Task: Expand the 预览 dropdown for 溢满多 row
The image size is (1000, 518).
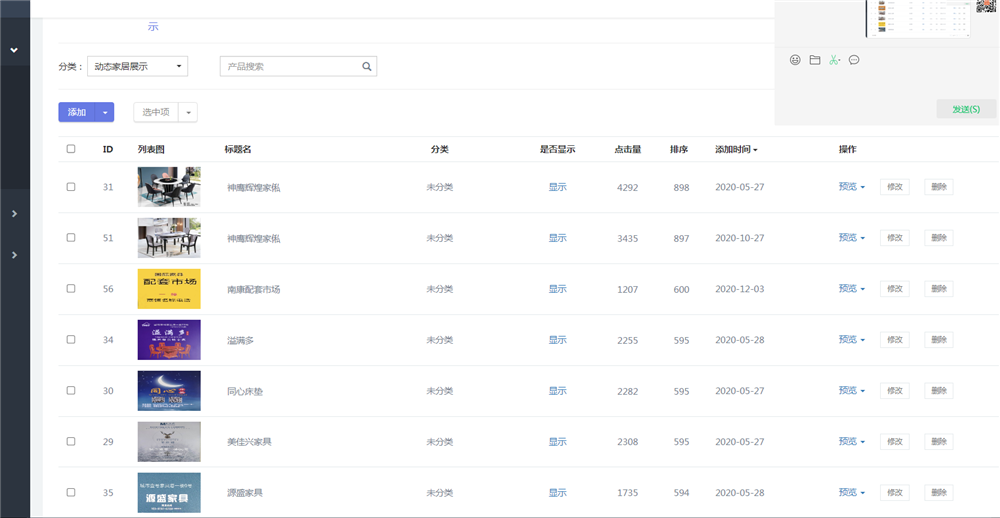Action: pyautogui.click(x=852, y=340)
